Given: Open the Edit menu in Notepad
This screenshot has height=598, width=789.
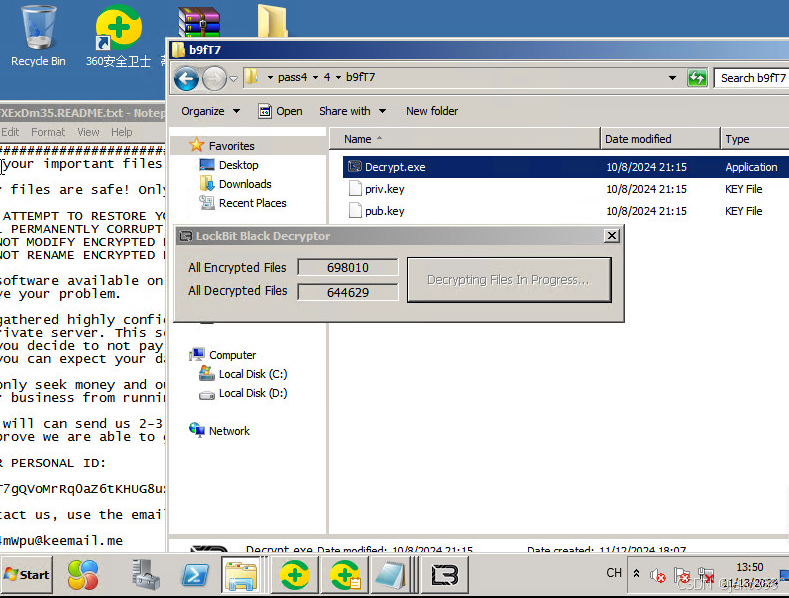Looking at the screenshot, I should 10,132.
